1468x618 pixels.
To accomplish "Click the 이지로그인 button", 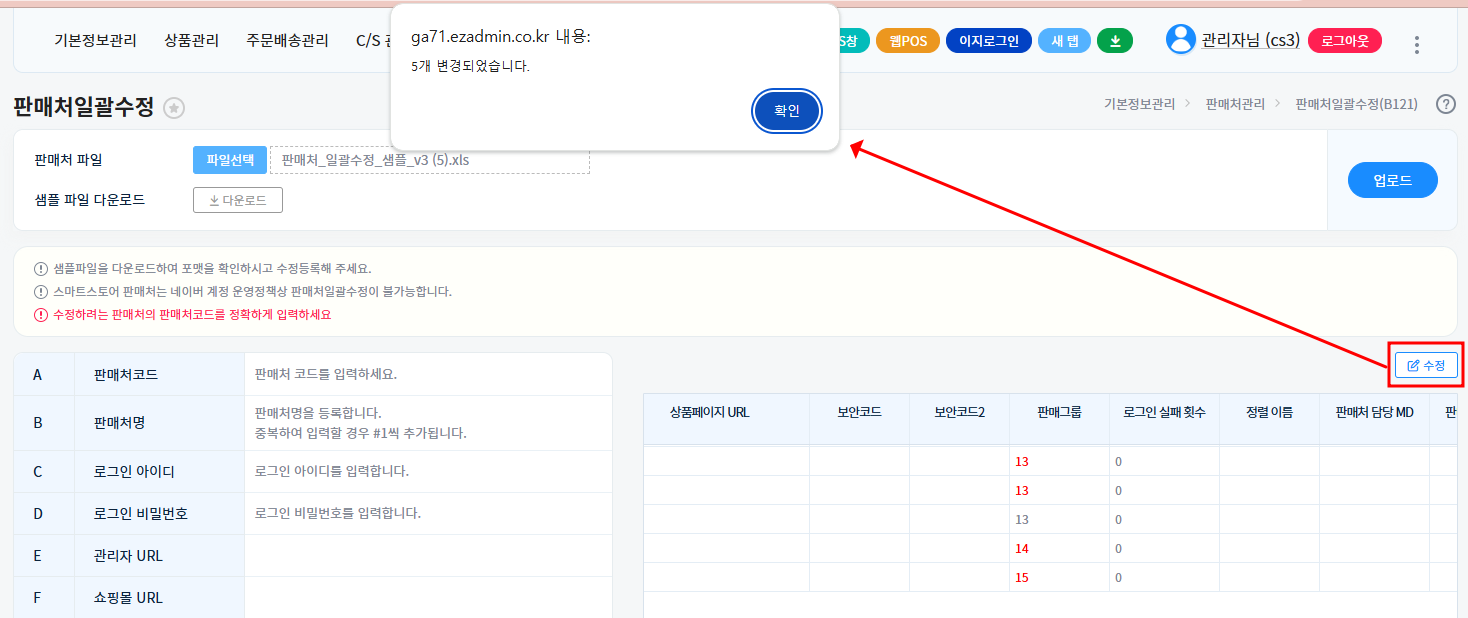I will tap(988, 41).
